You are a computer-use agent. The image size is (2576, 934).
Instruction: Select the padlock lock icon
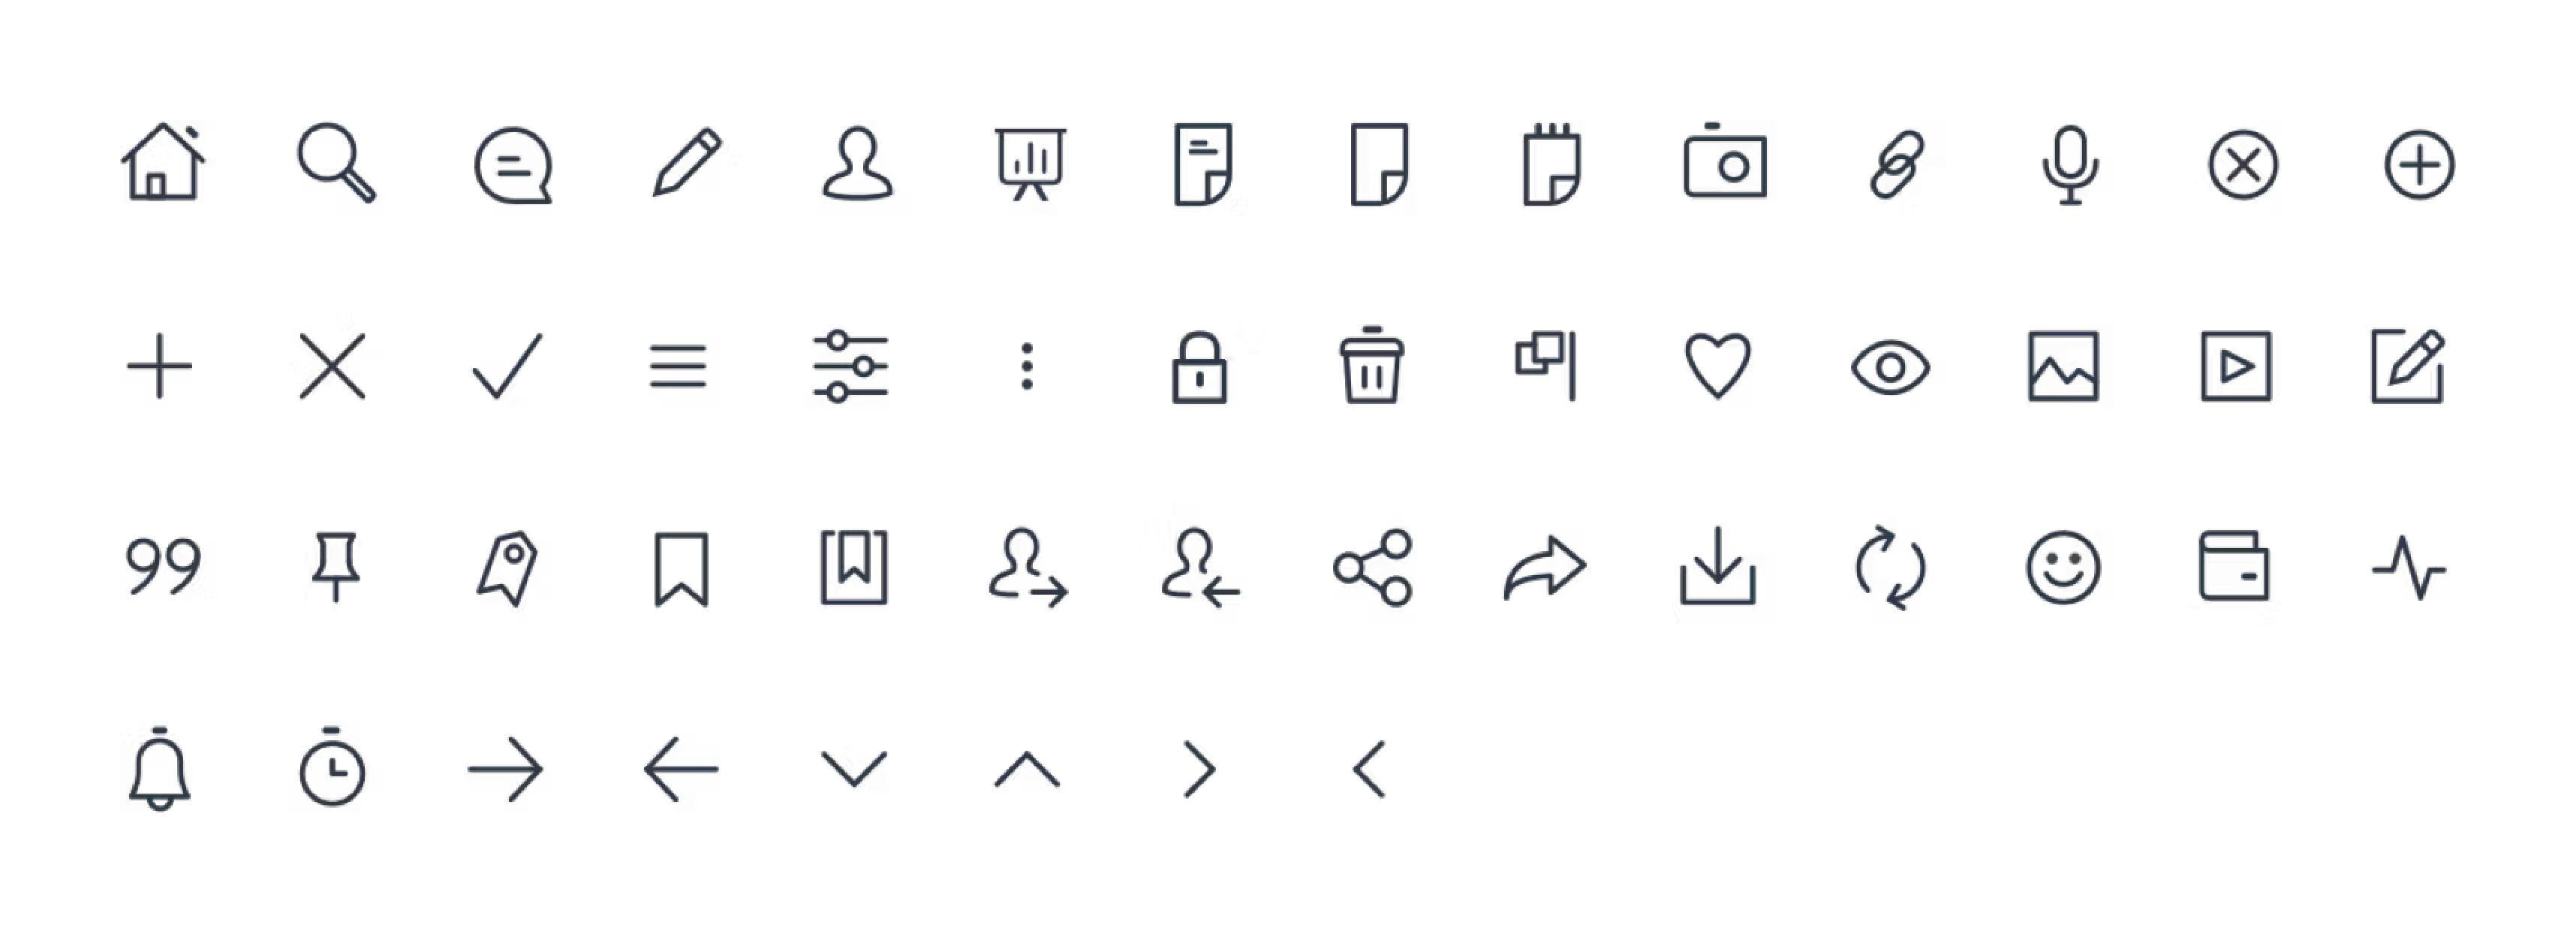click(1199, 367)
